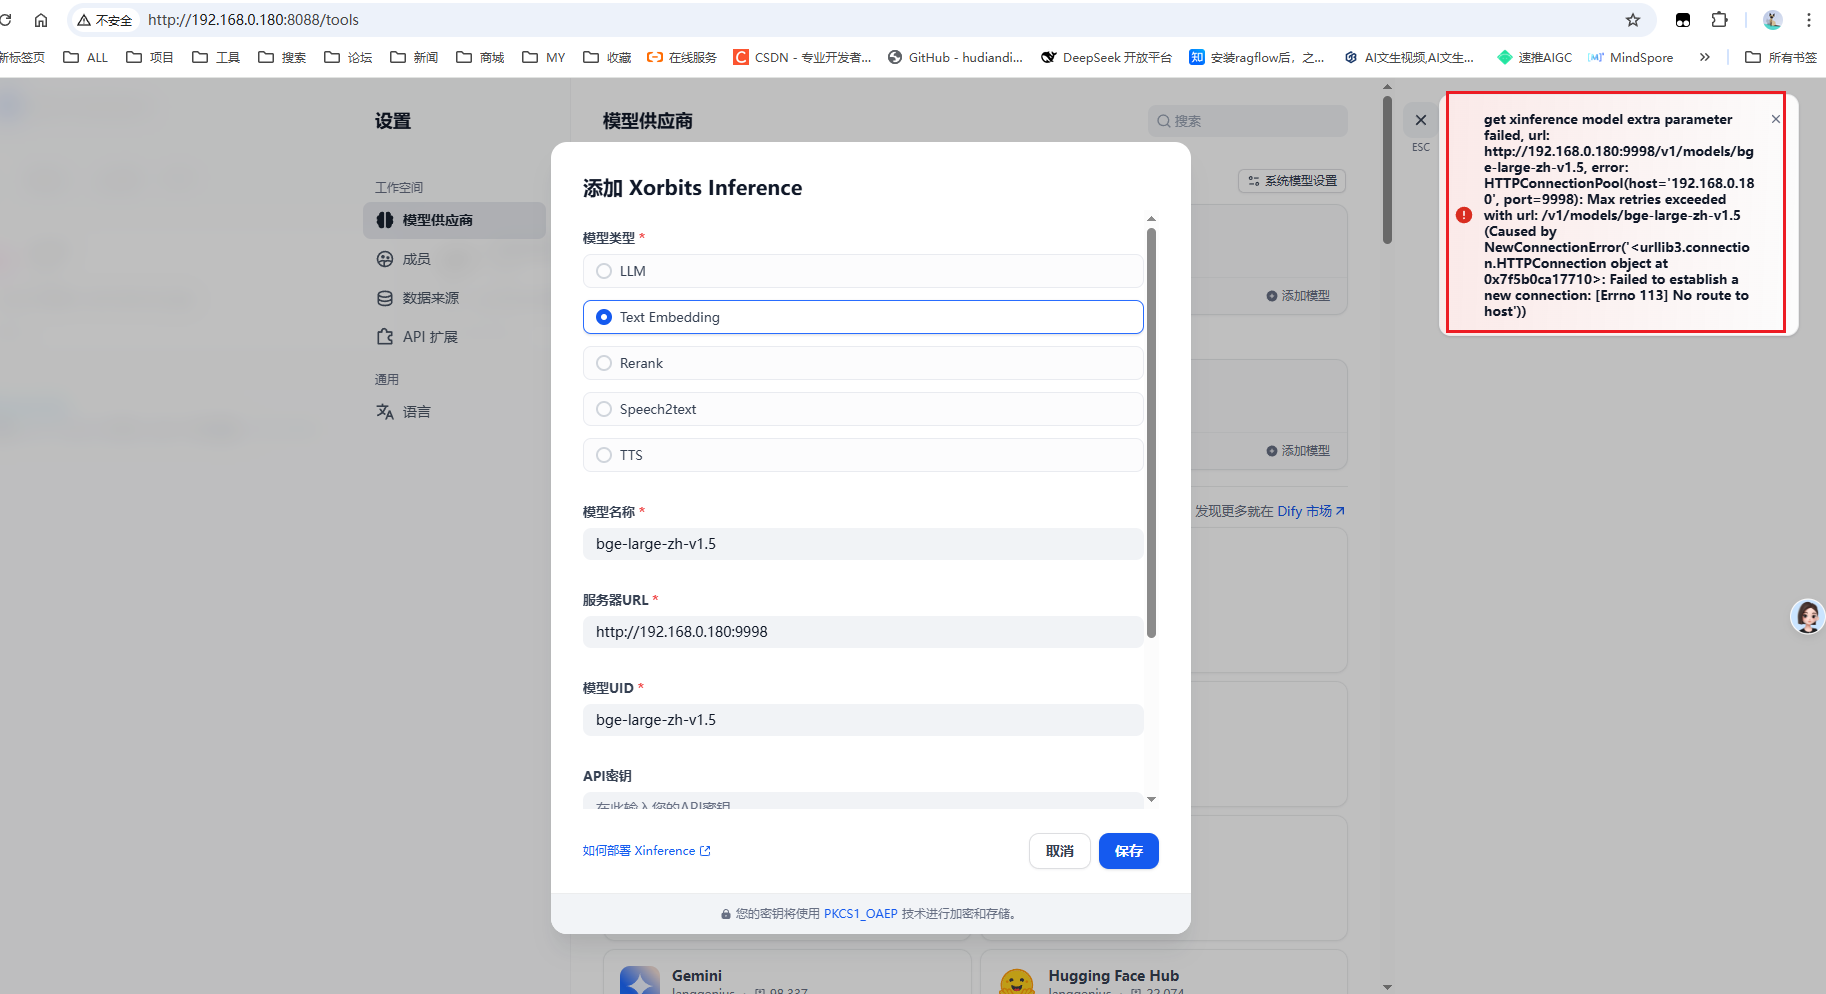Focus the server URL input field
The image size is (1826, 994).
coord(863,632)
